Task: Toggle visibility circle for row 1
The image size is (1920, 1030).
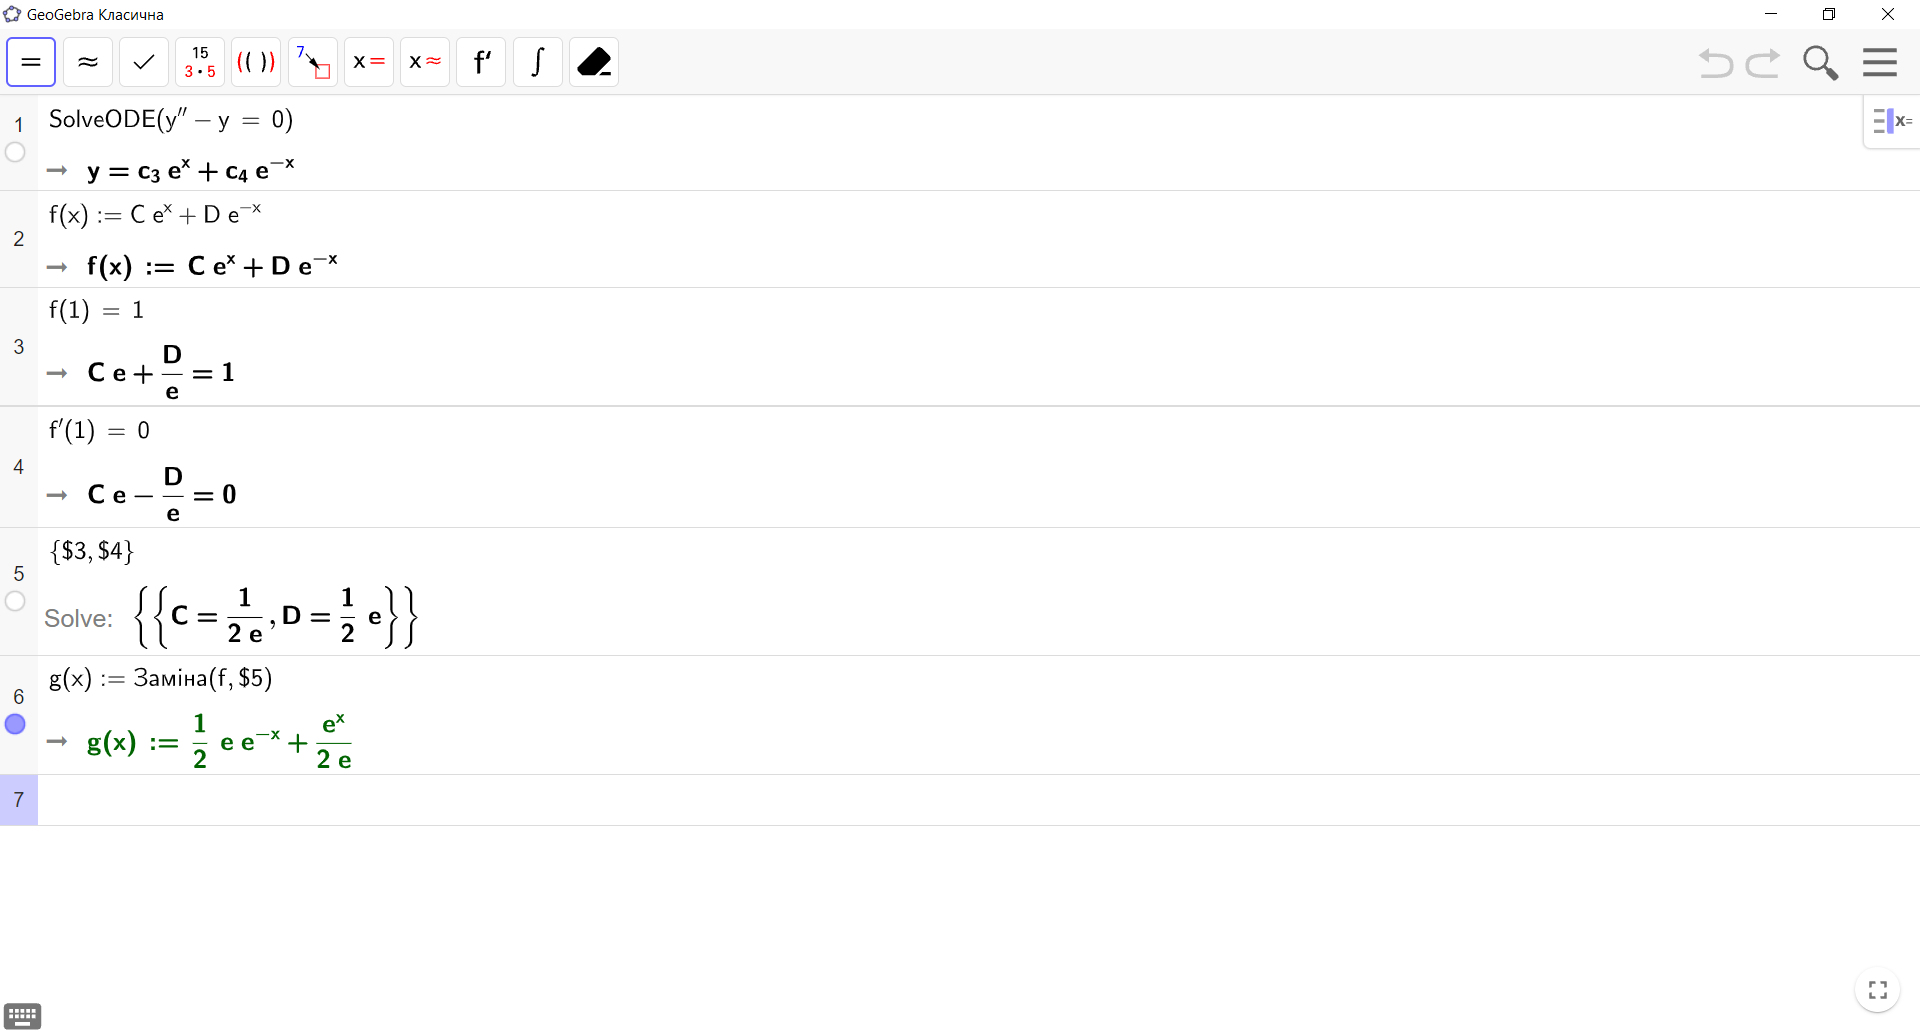Action: coord(15,152)
